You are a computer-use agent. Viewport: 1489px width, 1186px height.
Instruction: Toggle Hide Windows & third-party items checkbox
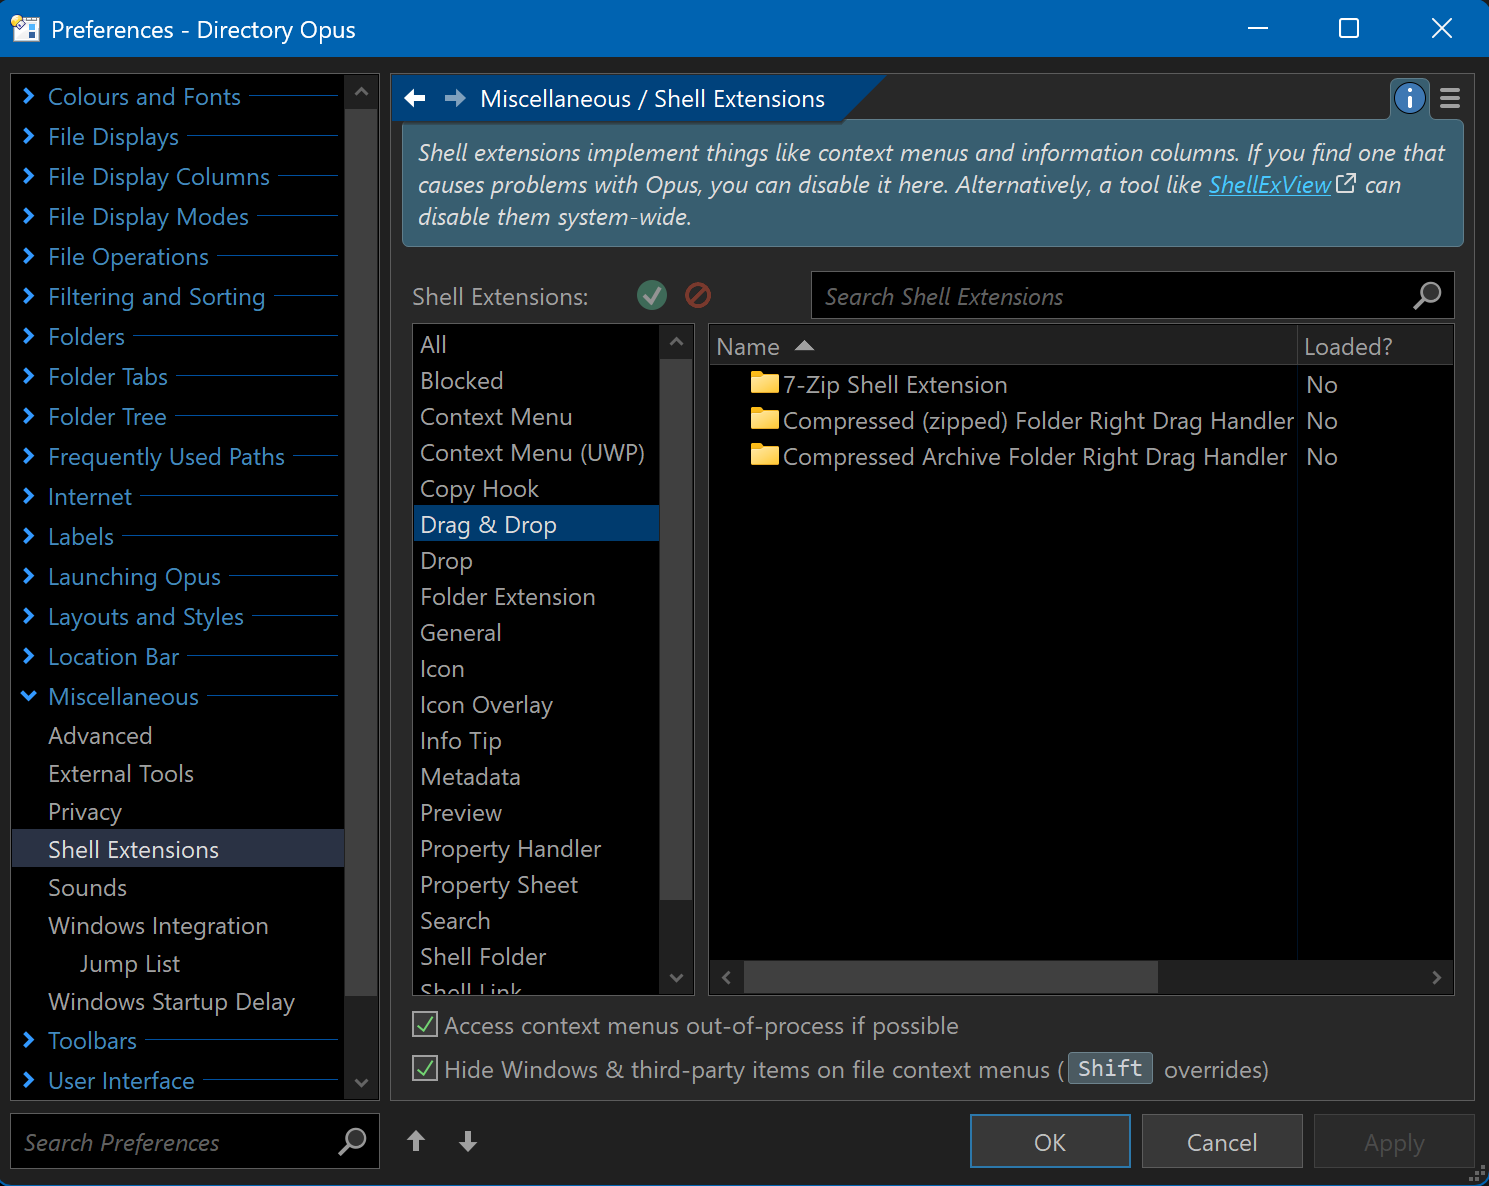pyautogui.click(x=425, y=1068)
